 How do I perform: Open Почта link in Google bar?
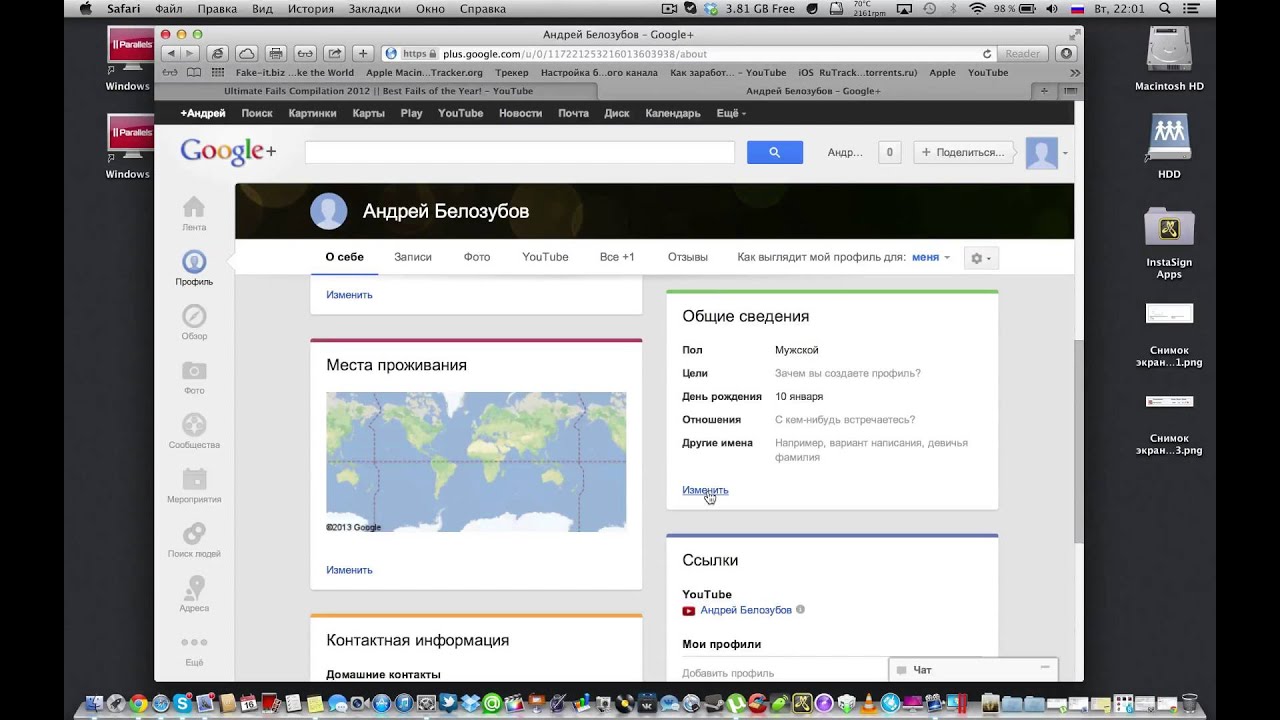[x=573, y=113]
